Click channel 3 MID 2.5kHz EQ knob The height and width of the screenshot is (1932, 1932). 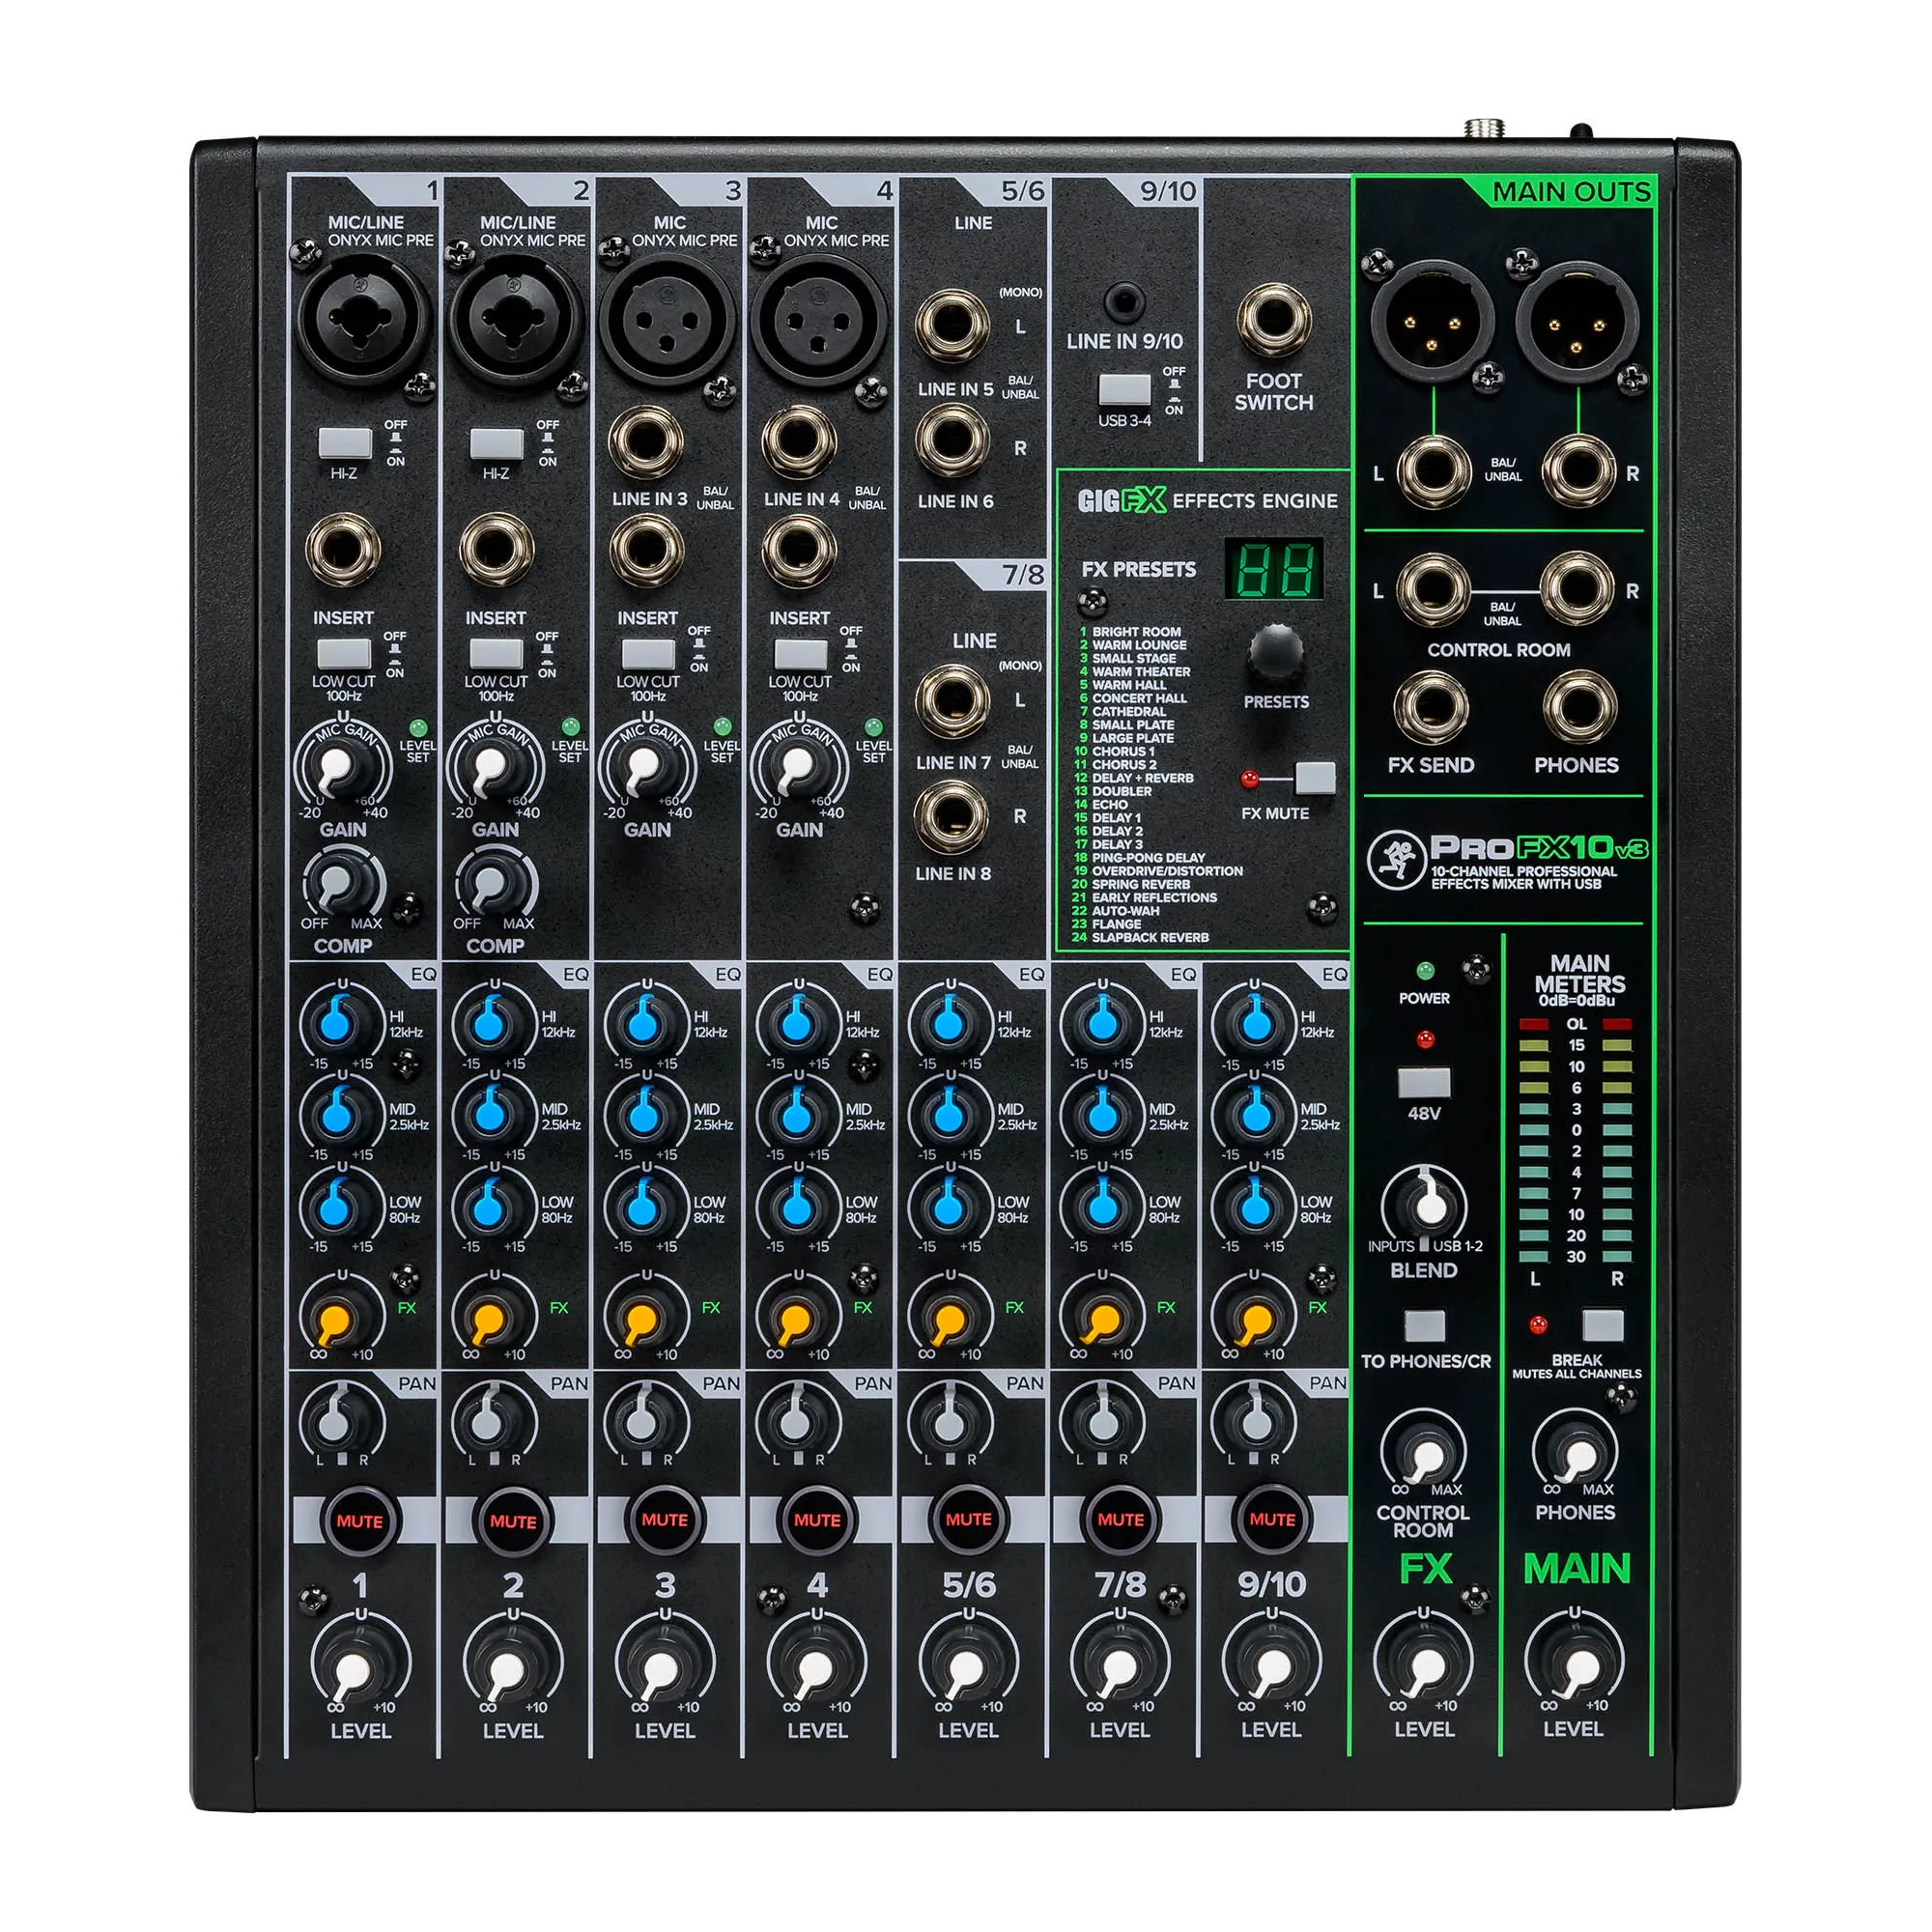pyautogui.click(x=642, y=1116)
